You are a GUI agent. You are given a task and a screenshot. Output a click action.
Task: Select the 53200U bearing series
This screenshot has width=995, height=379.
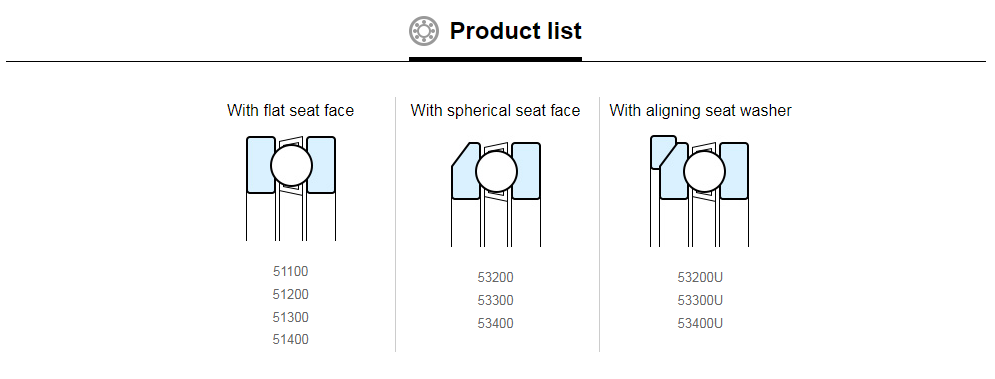700,277
